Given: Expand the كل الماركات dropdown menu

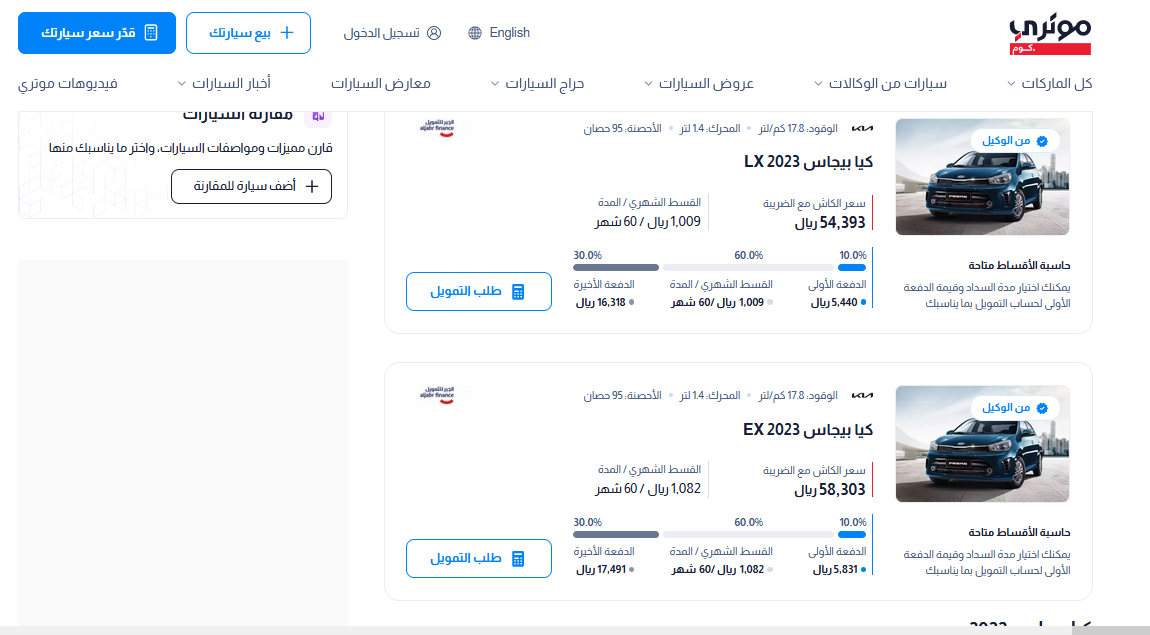Looking at the screenshot, I should [1050, 84].
